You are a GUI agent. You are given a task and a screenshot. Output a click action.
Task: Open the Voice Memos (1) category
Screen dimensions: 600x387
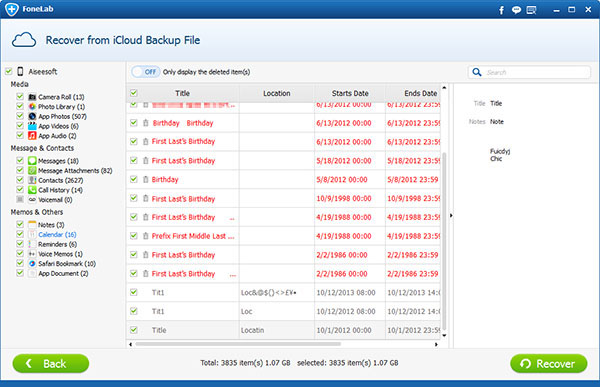tap(60, 254)
